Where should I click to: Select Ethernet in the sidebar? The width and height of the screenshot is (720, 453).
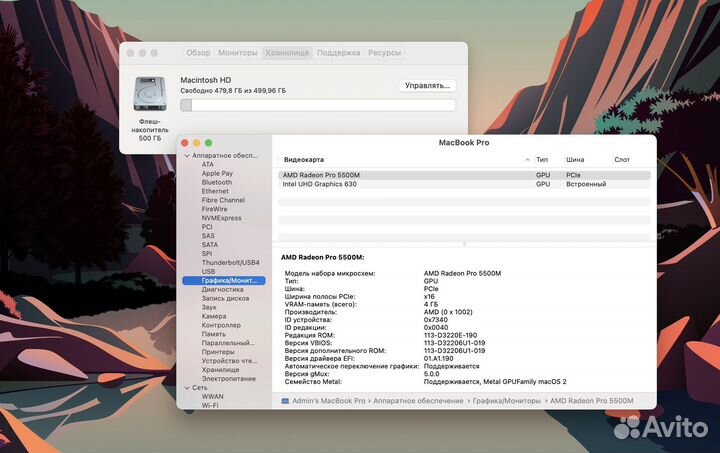(x=215, y=191)
